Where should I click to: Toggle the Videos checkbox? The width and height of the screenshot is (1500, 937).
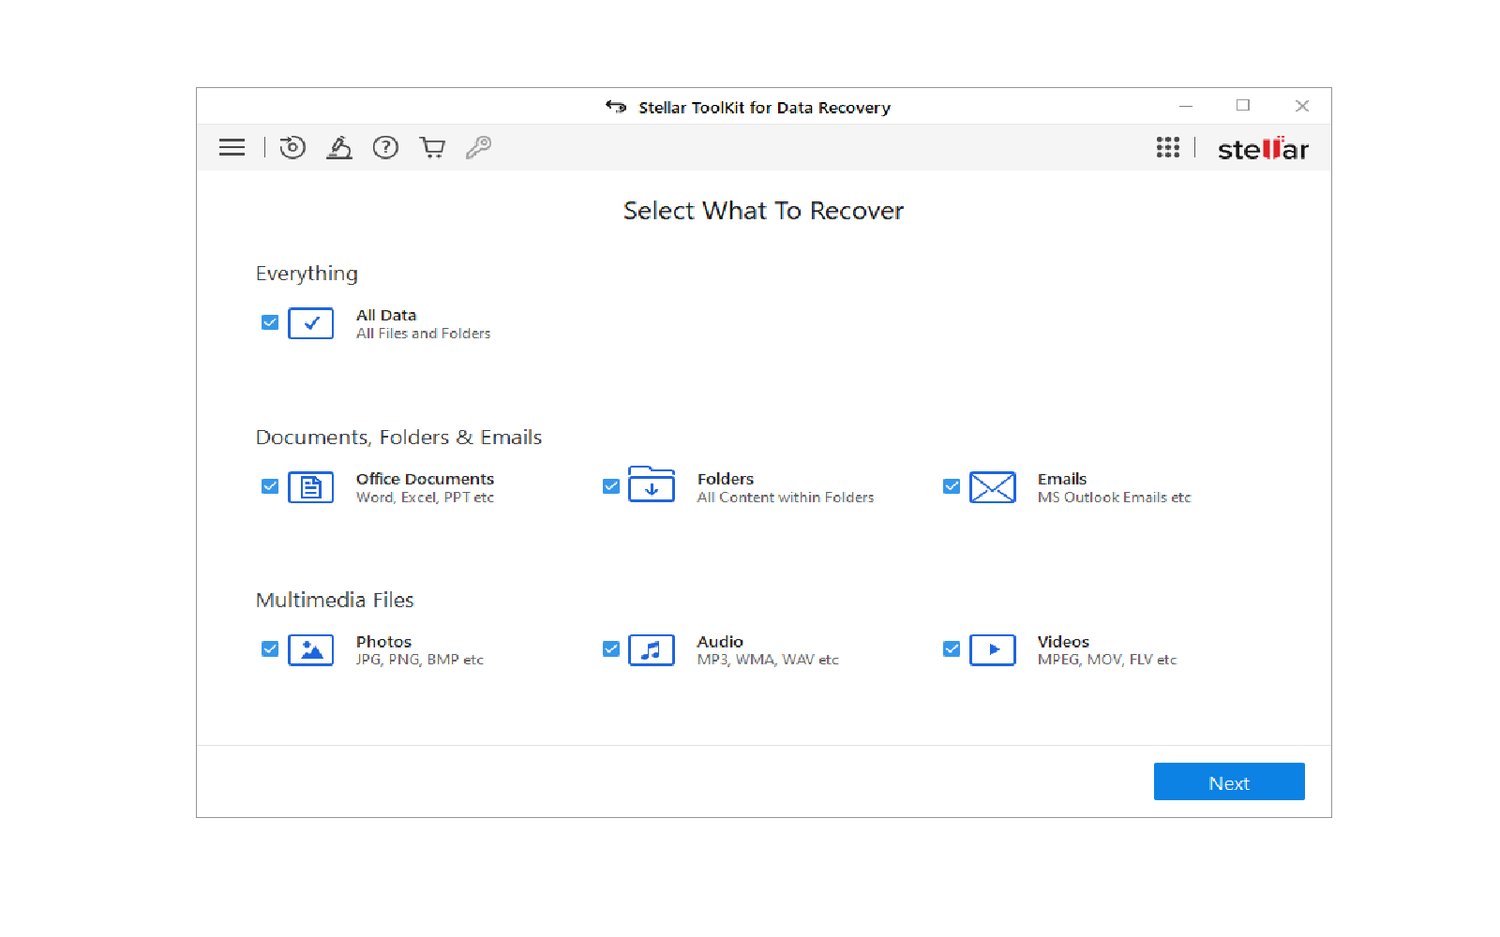[x=951, y=649]
